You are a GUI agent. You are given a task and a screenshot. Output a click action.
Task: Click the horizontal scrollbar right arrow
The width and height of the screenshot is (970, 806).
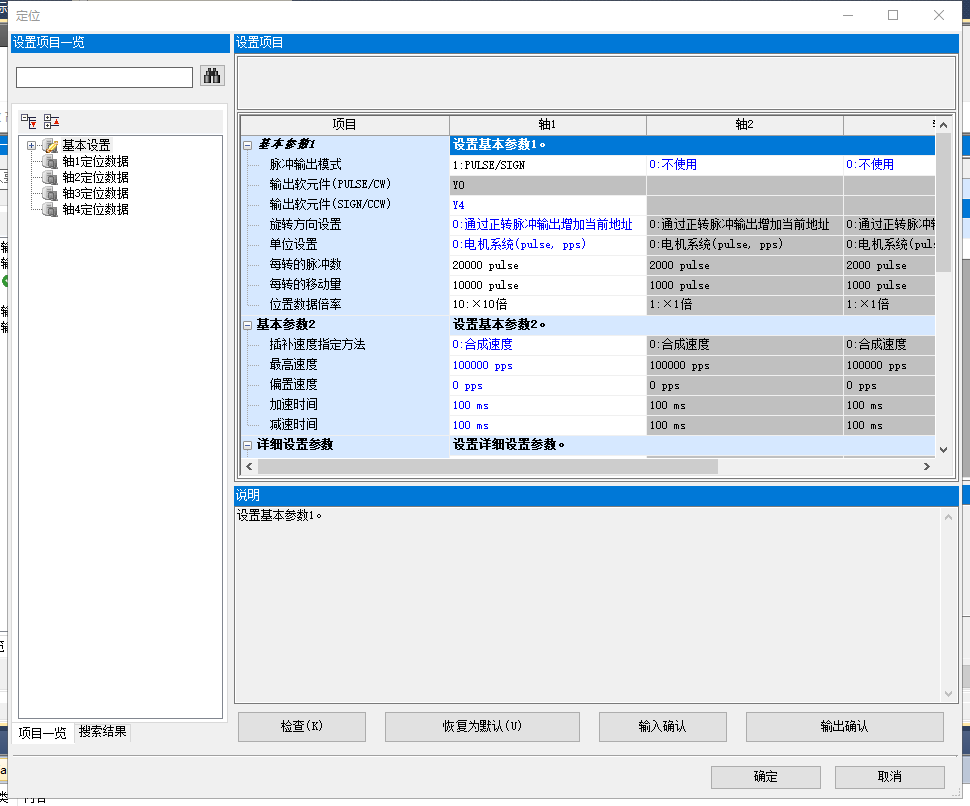click(x=926, y=466)
